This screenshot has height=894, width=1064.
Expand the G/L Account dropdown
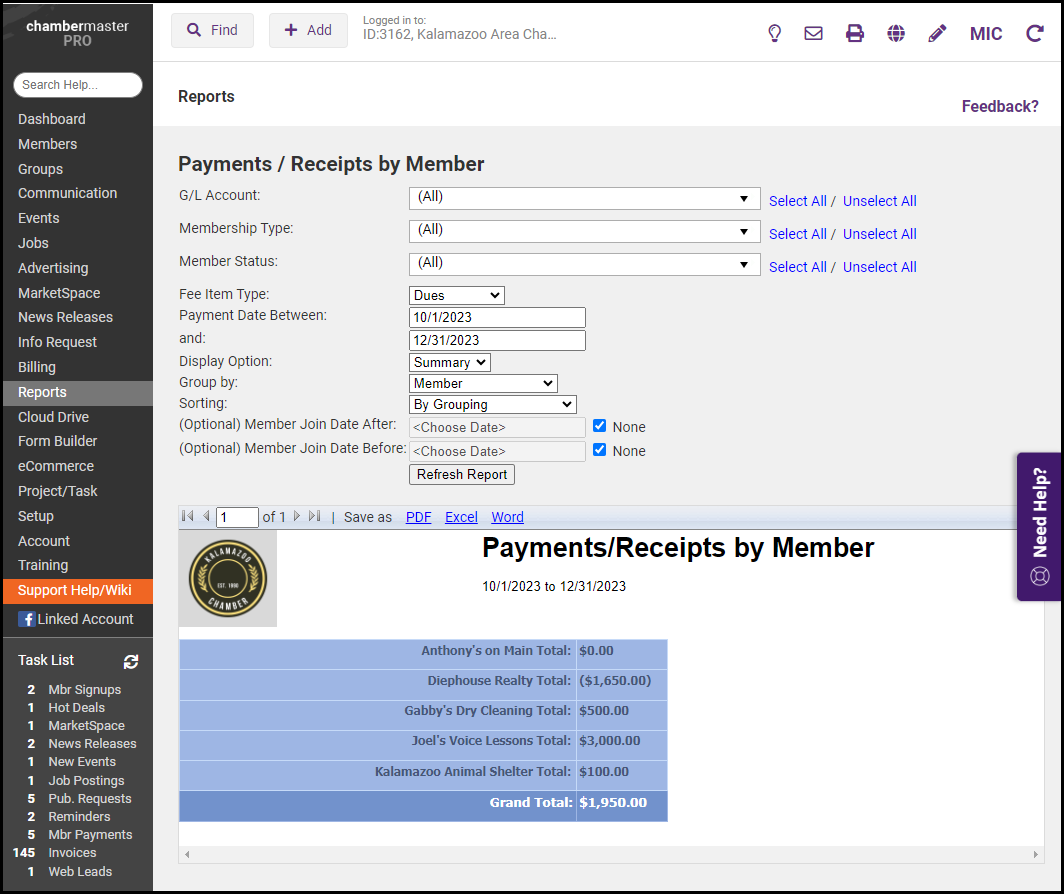click(x=584, y=198)
